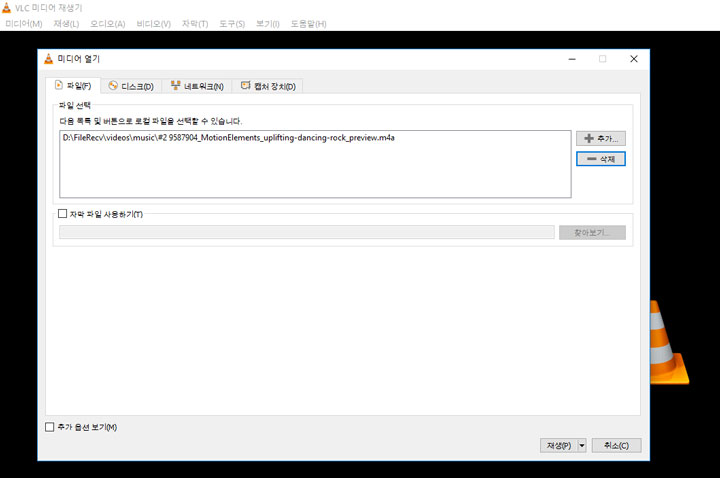The height and width of the screenshot is (478, 720).
Task: Open the 캡처 장치(D) tab
Action: pyautogui.click(x=268, y=86)
